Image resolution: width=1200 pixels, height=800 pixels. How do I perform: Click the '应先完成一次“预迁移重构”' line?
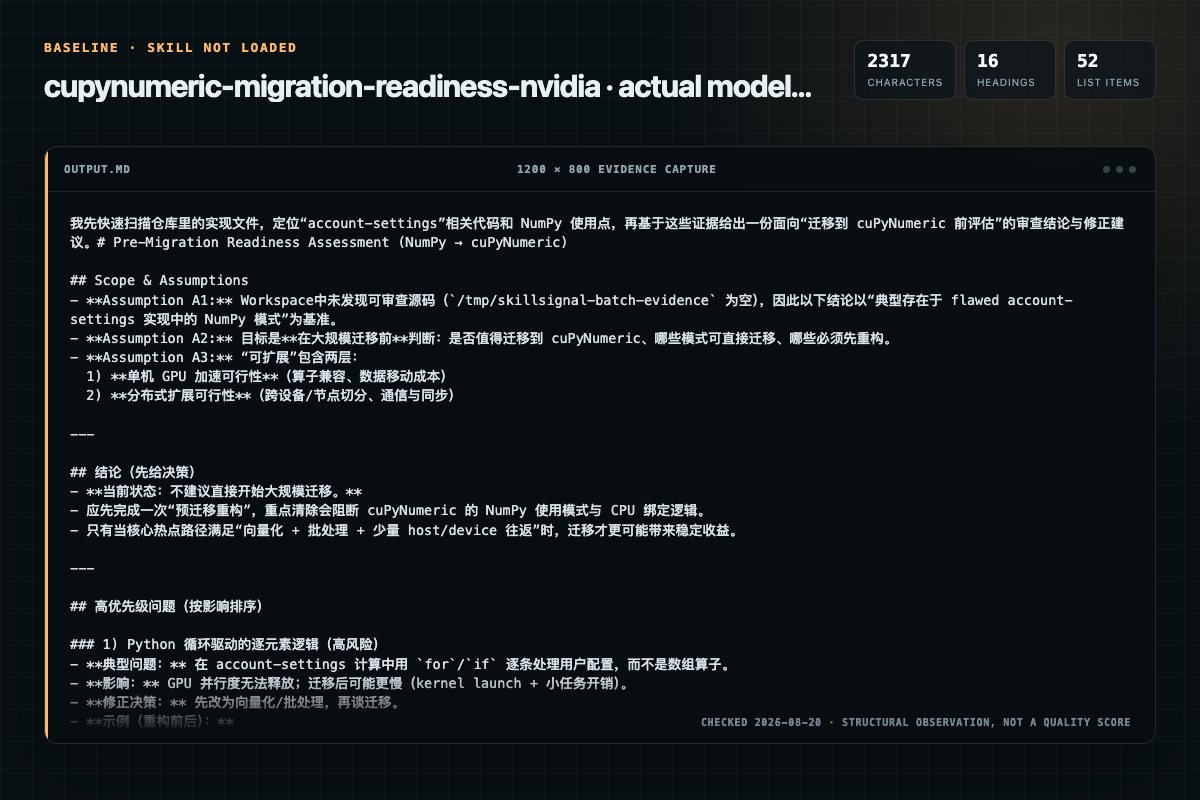389,510
